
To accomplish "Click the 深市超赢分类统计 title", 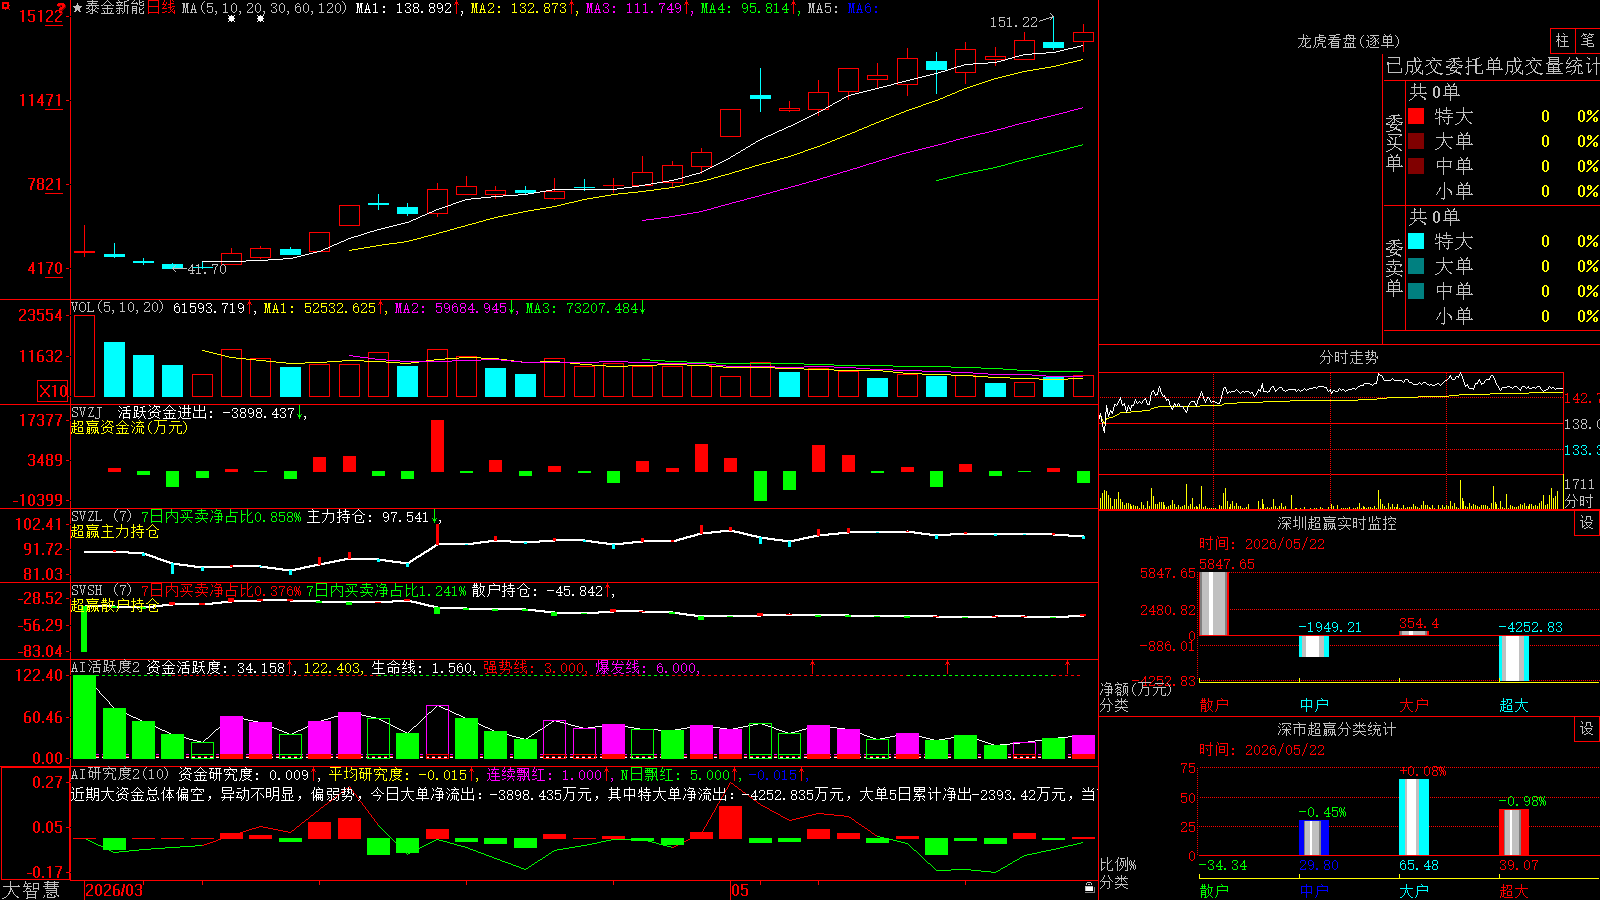I will (1337, 729).
